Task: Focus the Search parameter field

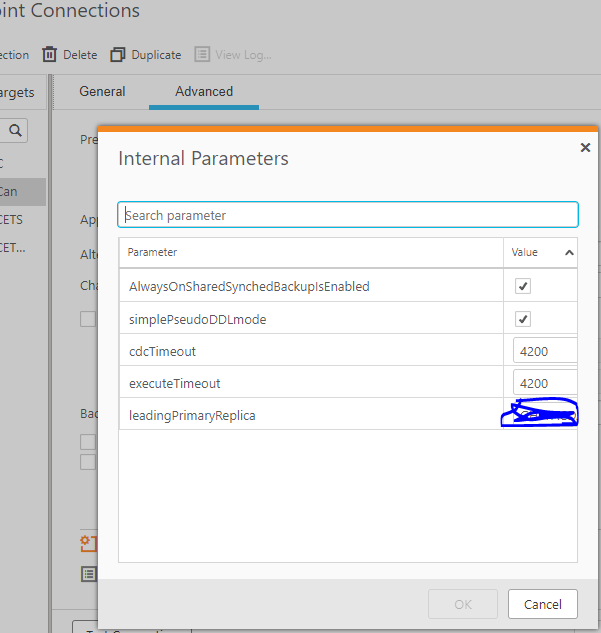Action: (348, 215)
